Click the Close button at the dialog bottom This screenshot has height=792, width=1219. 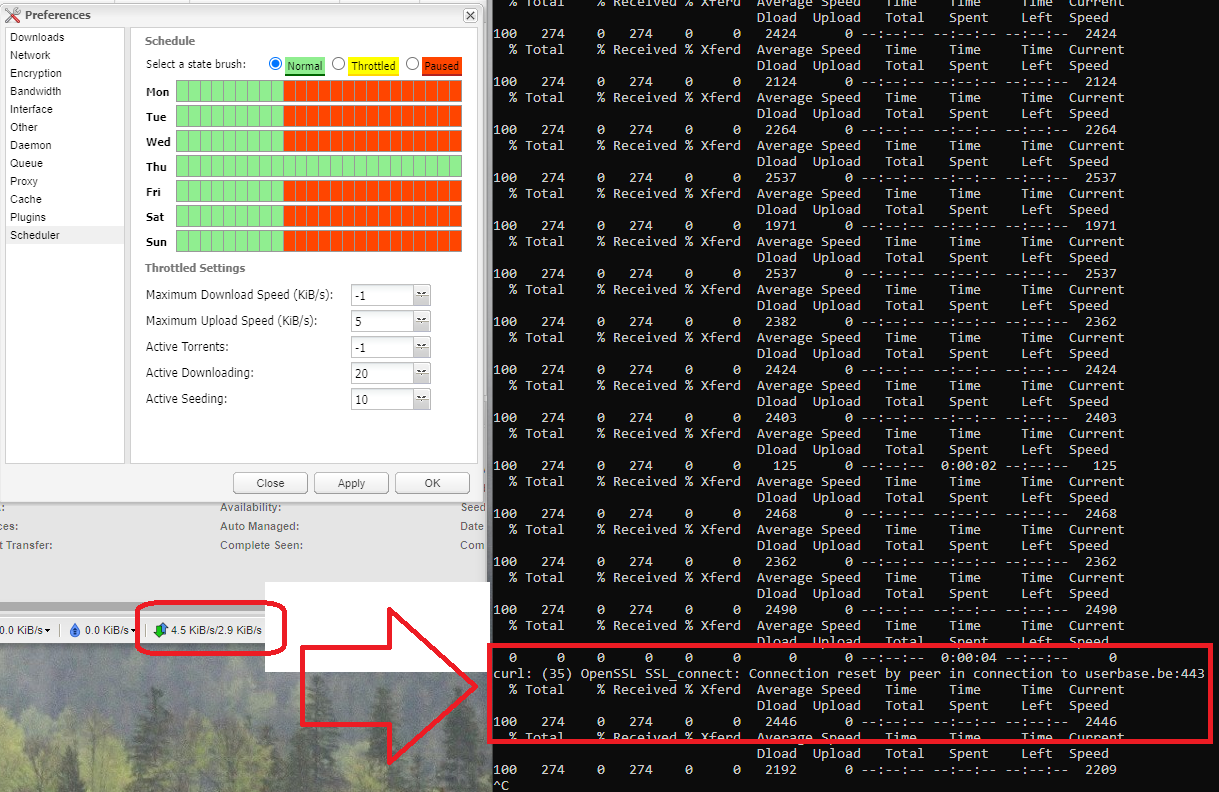click(270, 483)
